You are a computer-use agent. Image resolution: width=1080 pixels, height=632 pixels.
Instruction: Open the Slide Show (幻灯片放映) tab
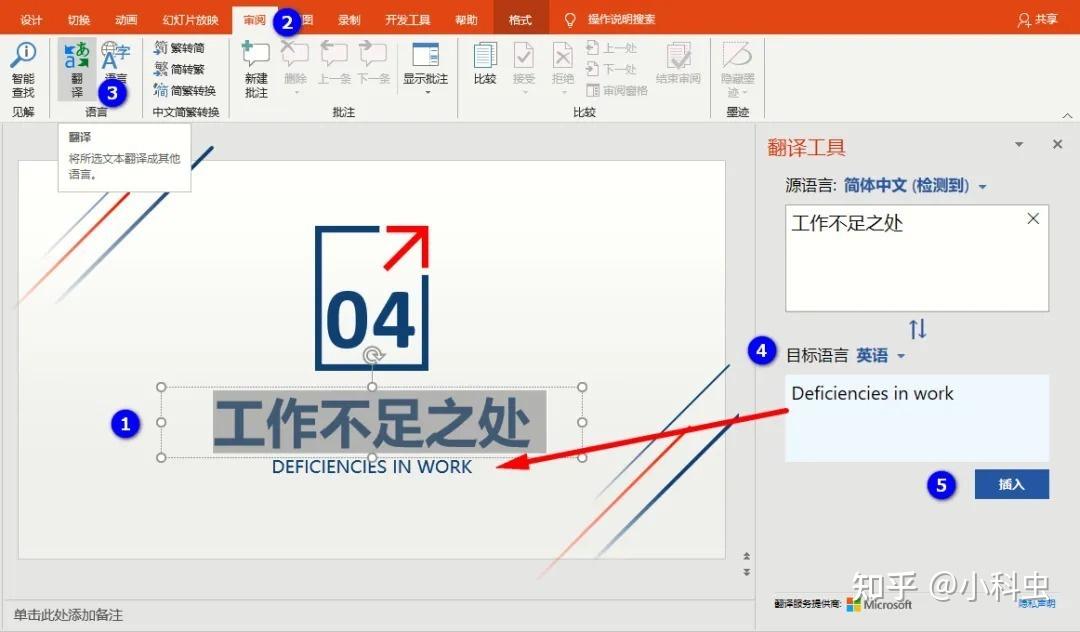(x=190, y=19)
